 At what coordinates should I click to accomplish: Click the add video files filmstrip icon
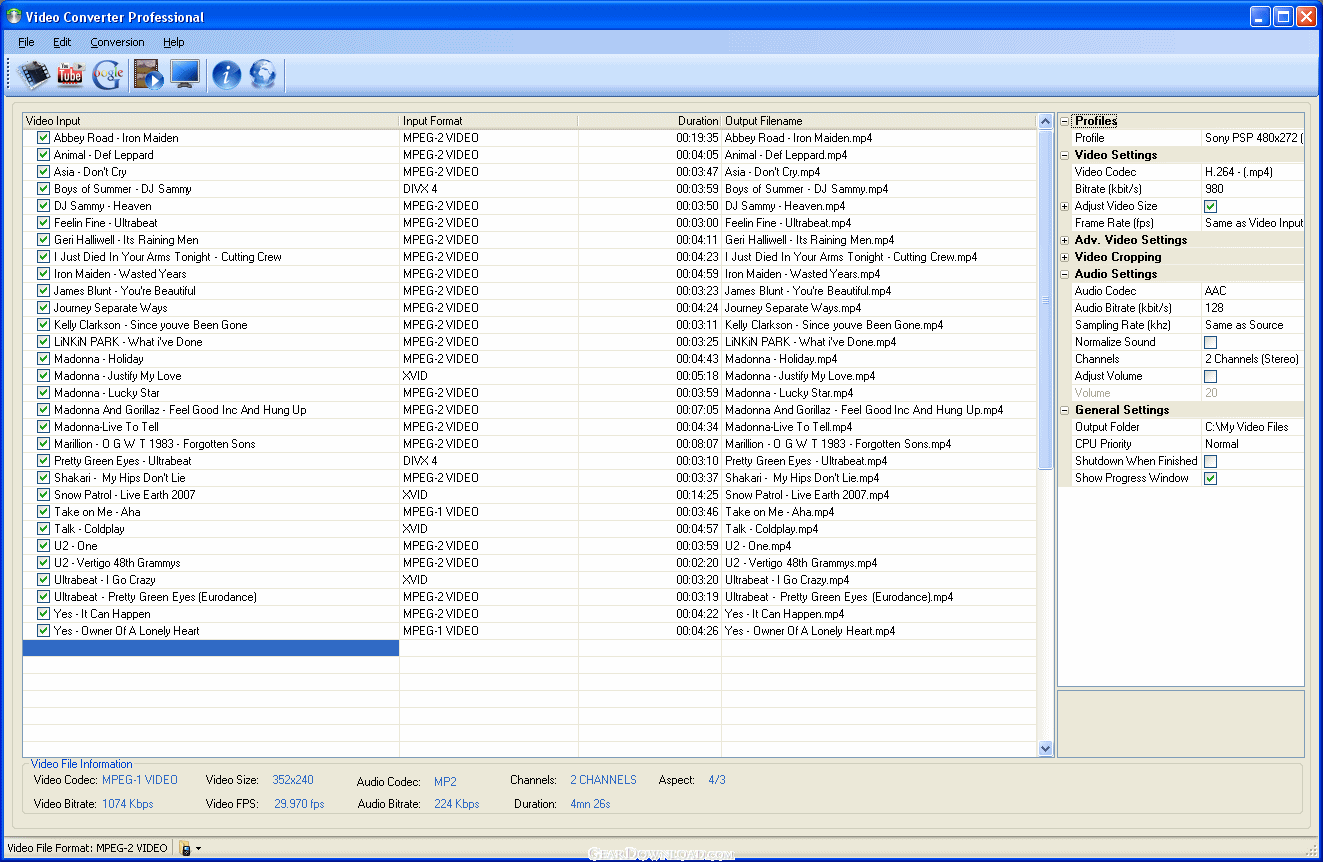(x=34, y=74)
